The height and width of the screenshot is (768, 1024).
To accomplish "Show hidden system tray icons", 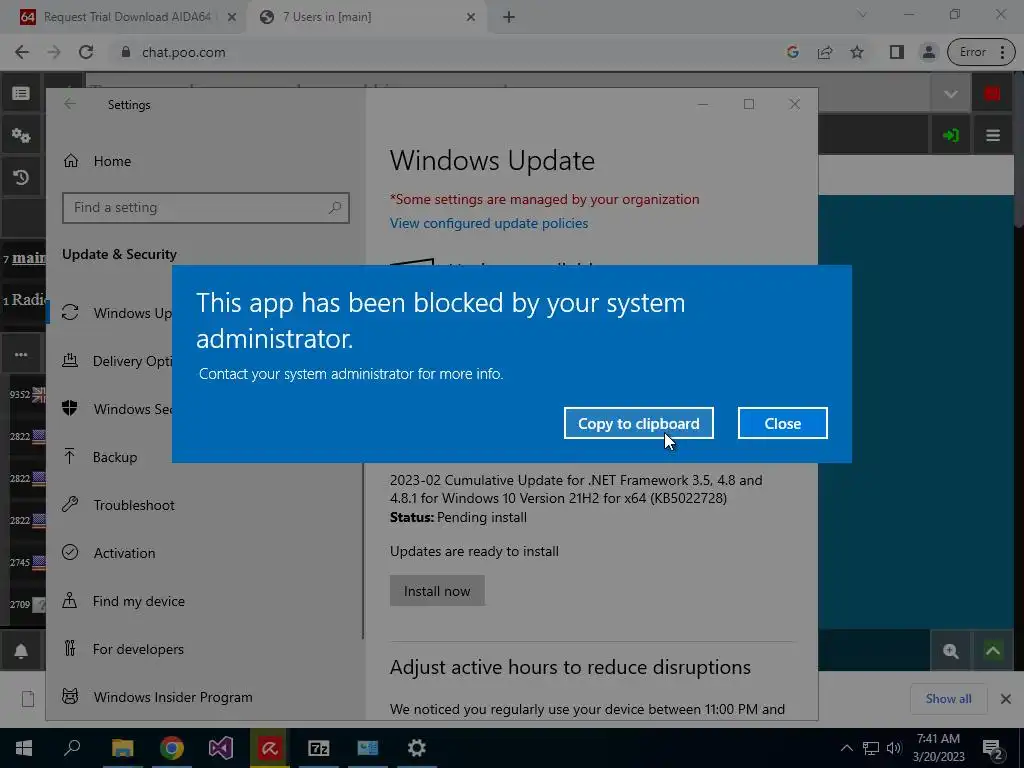I will (846, 748).
